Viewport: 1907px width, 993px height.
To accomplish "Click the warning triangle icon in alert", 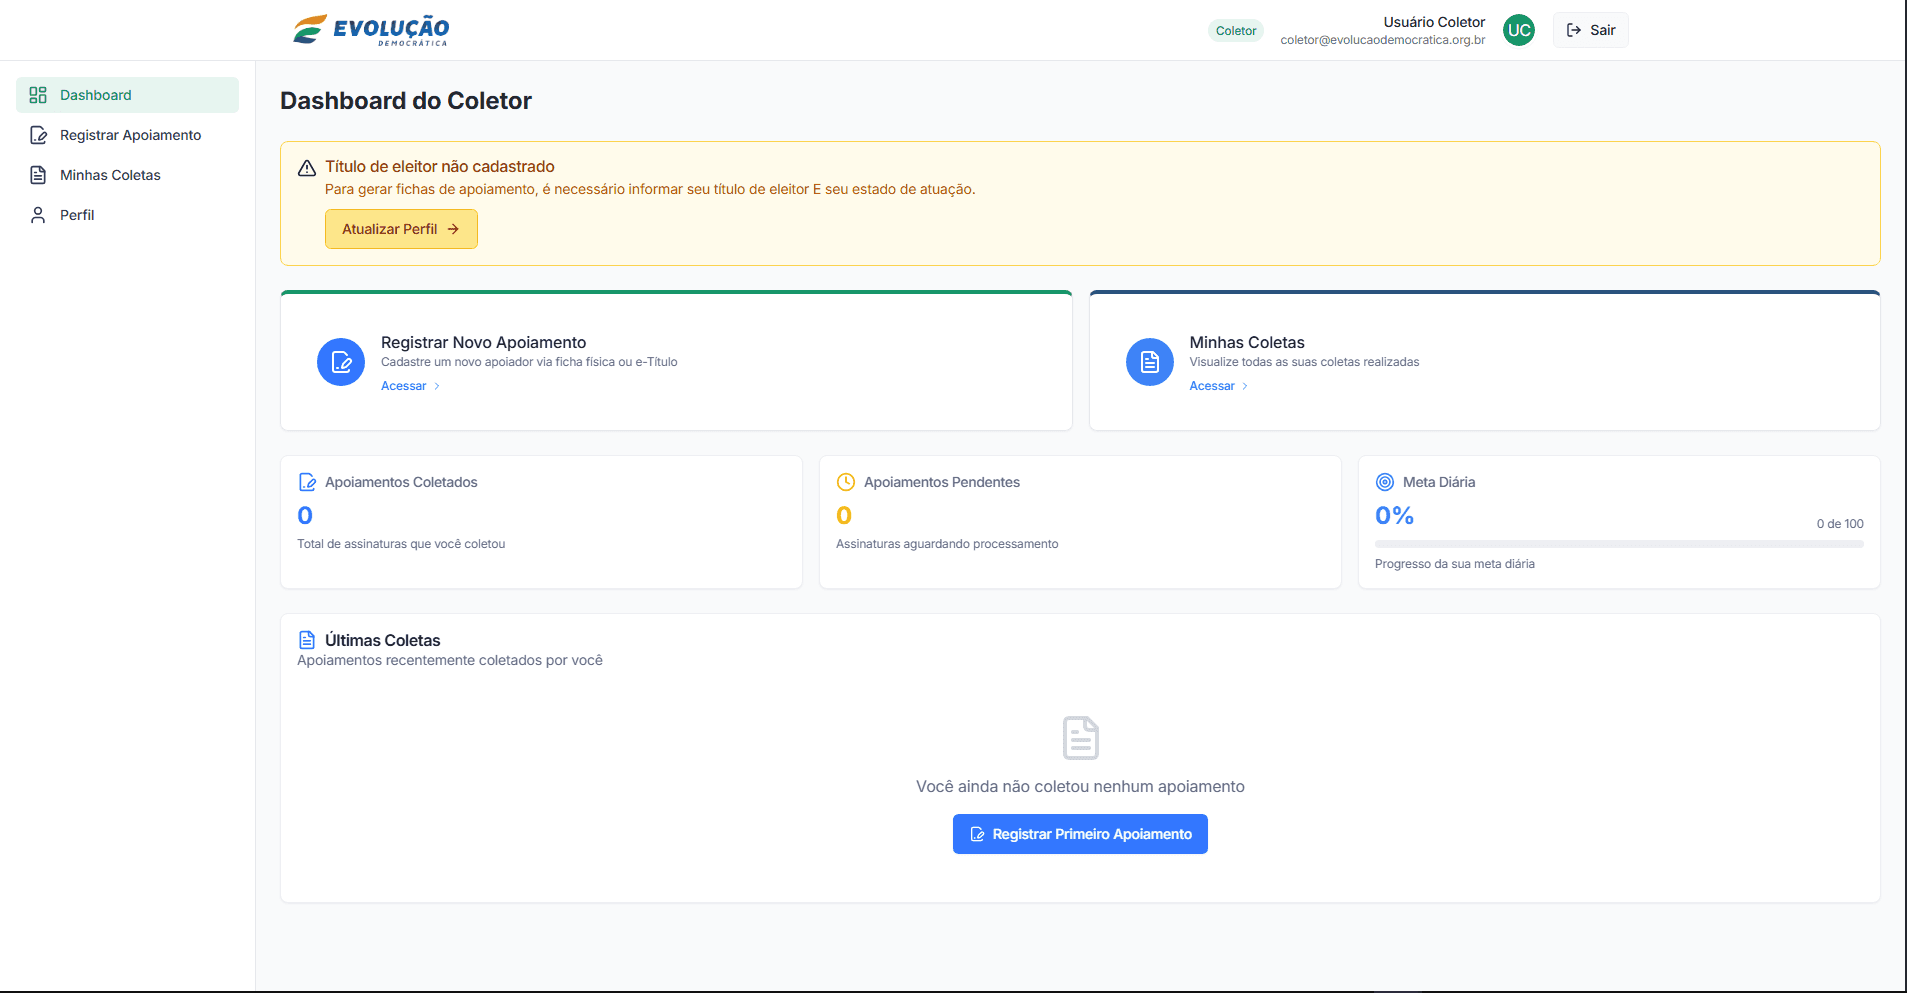I will [x=307, y=168].
